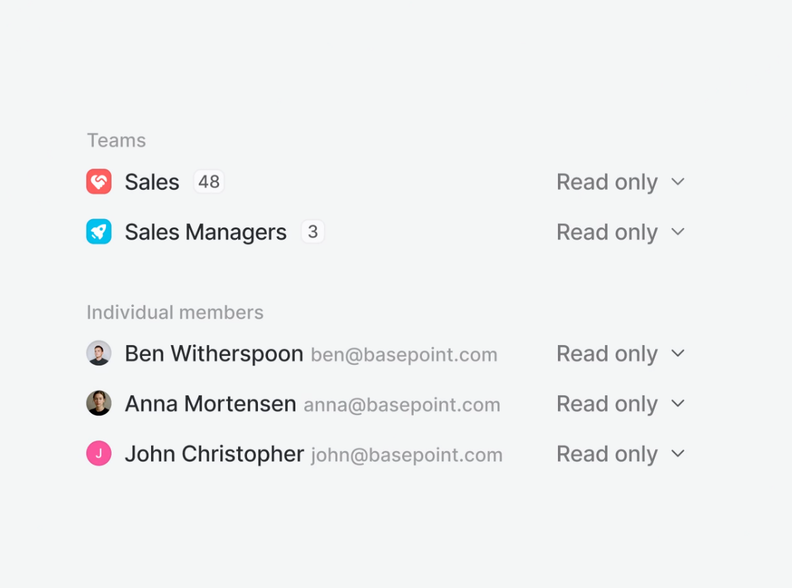Click John Christopher's pink initial avatar
792x588 pixels.
[x=99, y=454]
